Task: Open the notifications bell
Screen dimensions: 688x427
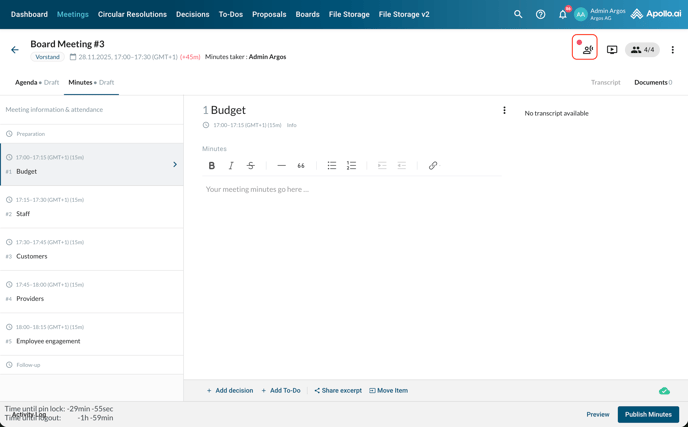Action: pos(563,14)
